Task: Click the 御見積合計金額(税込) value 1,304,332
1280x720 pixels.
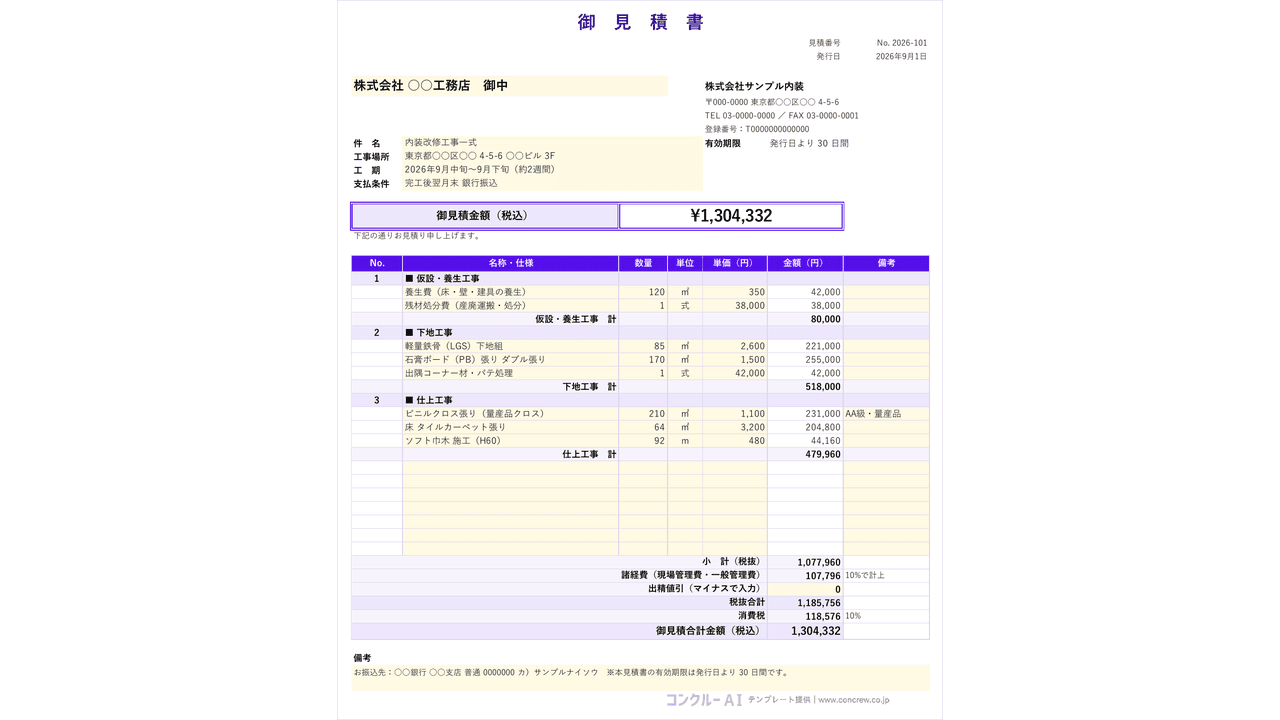Action: point(805,631)
